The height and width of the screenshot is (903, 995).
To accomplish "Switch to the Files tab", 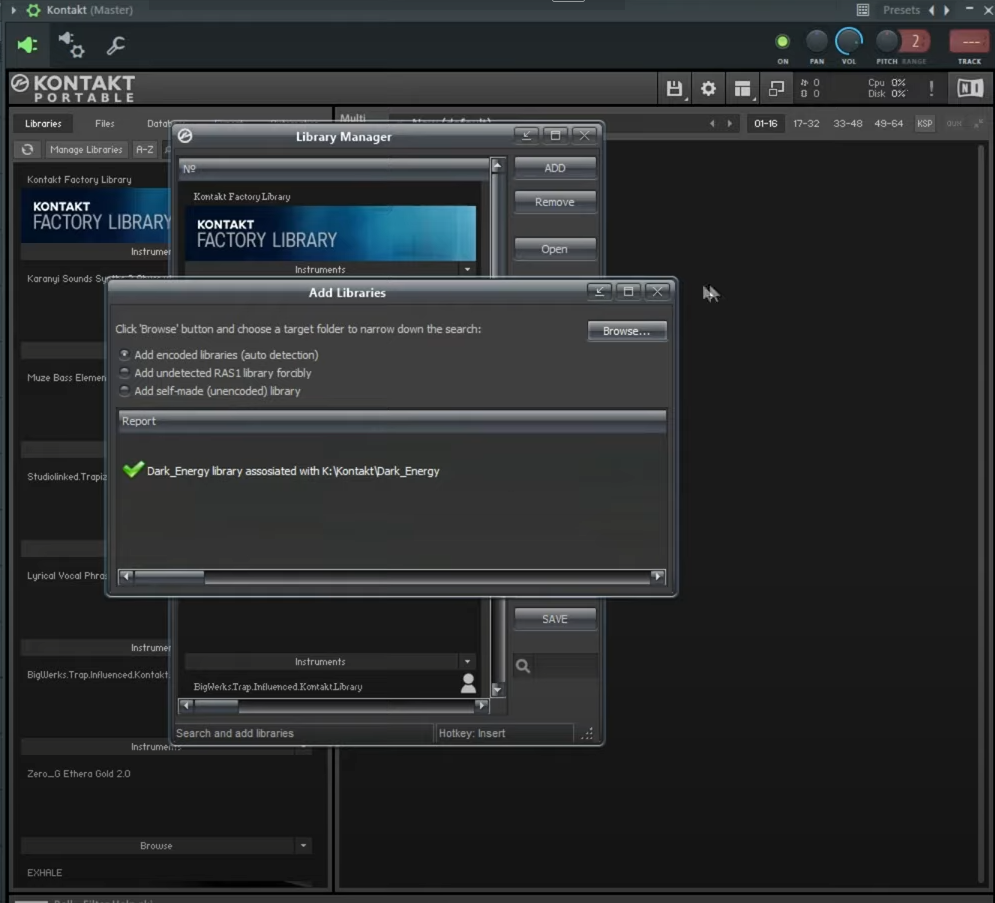I will point(105,124).
